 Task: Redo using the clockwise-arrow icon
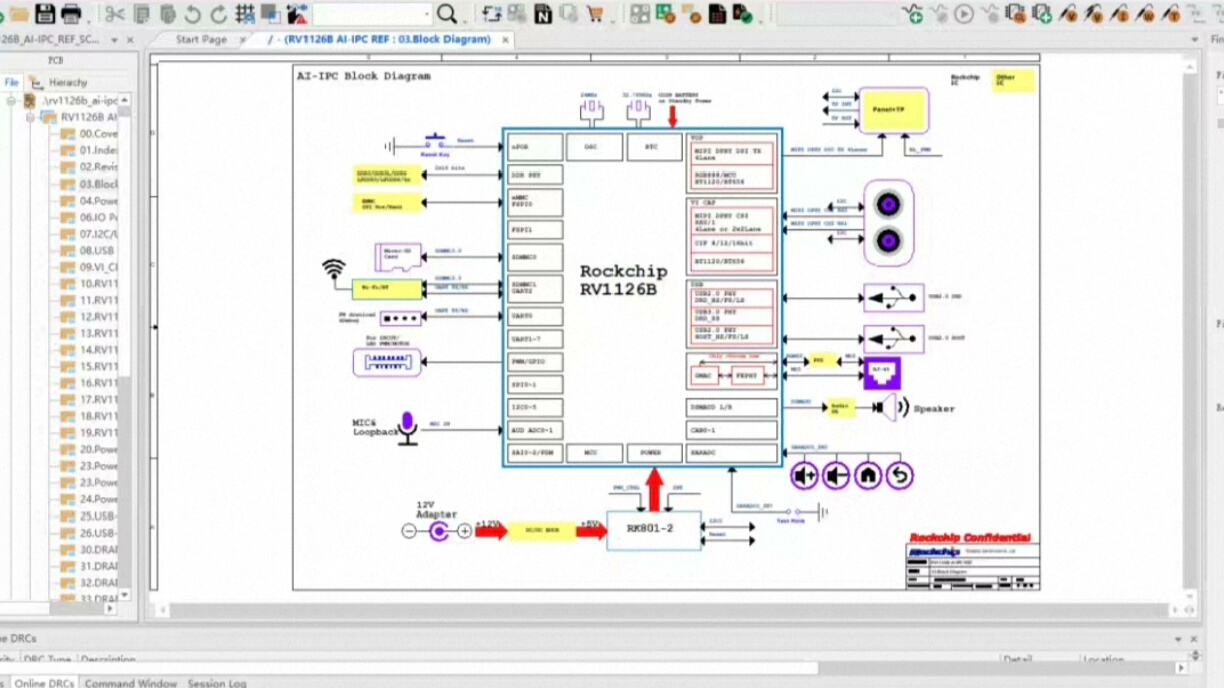pyautogui.click(x=218, y=14)
